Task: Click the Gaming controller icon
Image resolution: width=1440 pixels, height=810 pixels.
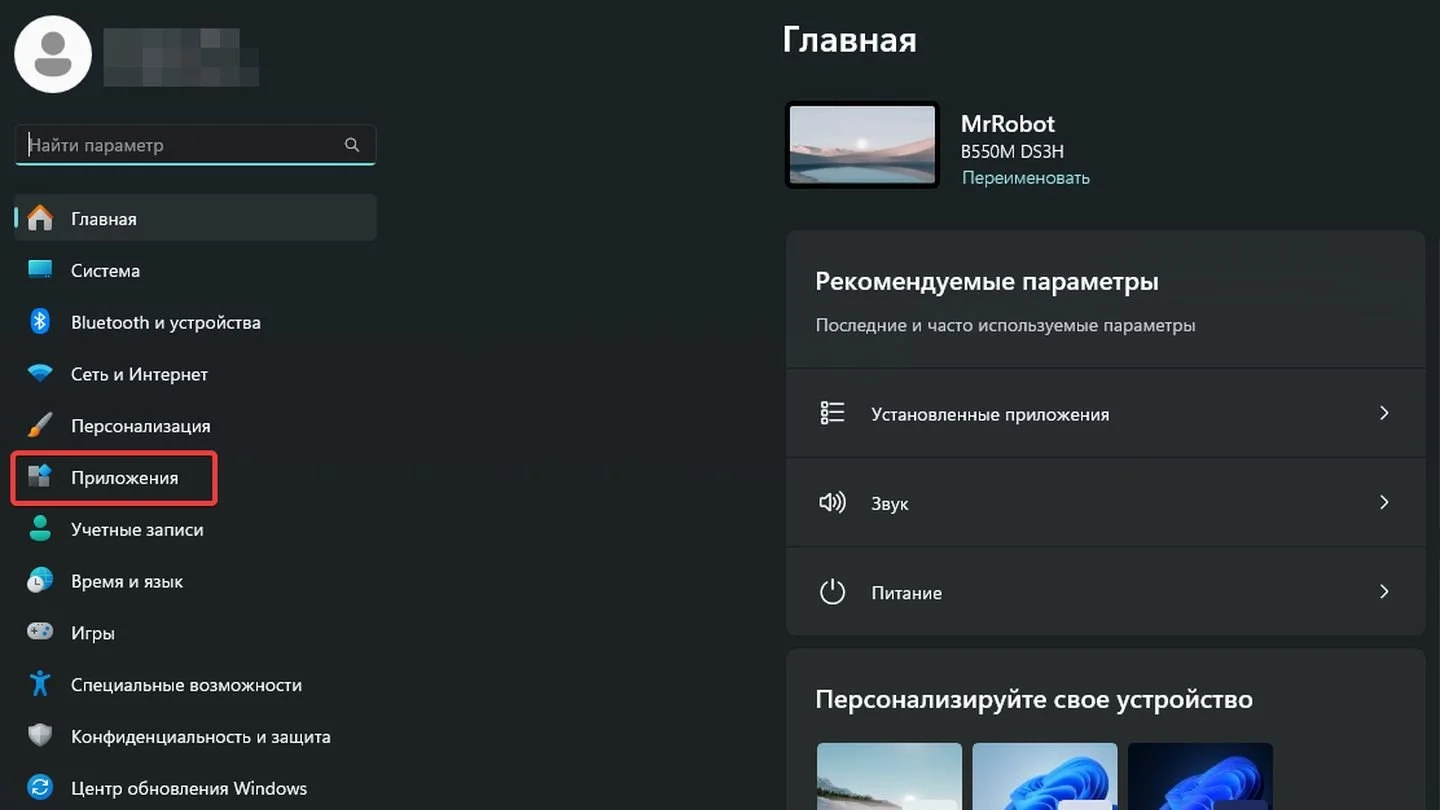Action: [40, 633]
